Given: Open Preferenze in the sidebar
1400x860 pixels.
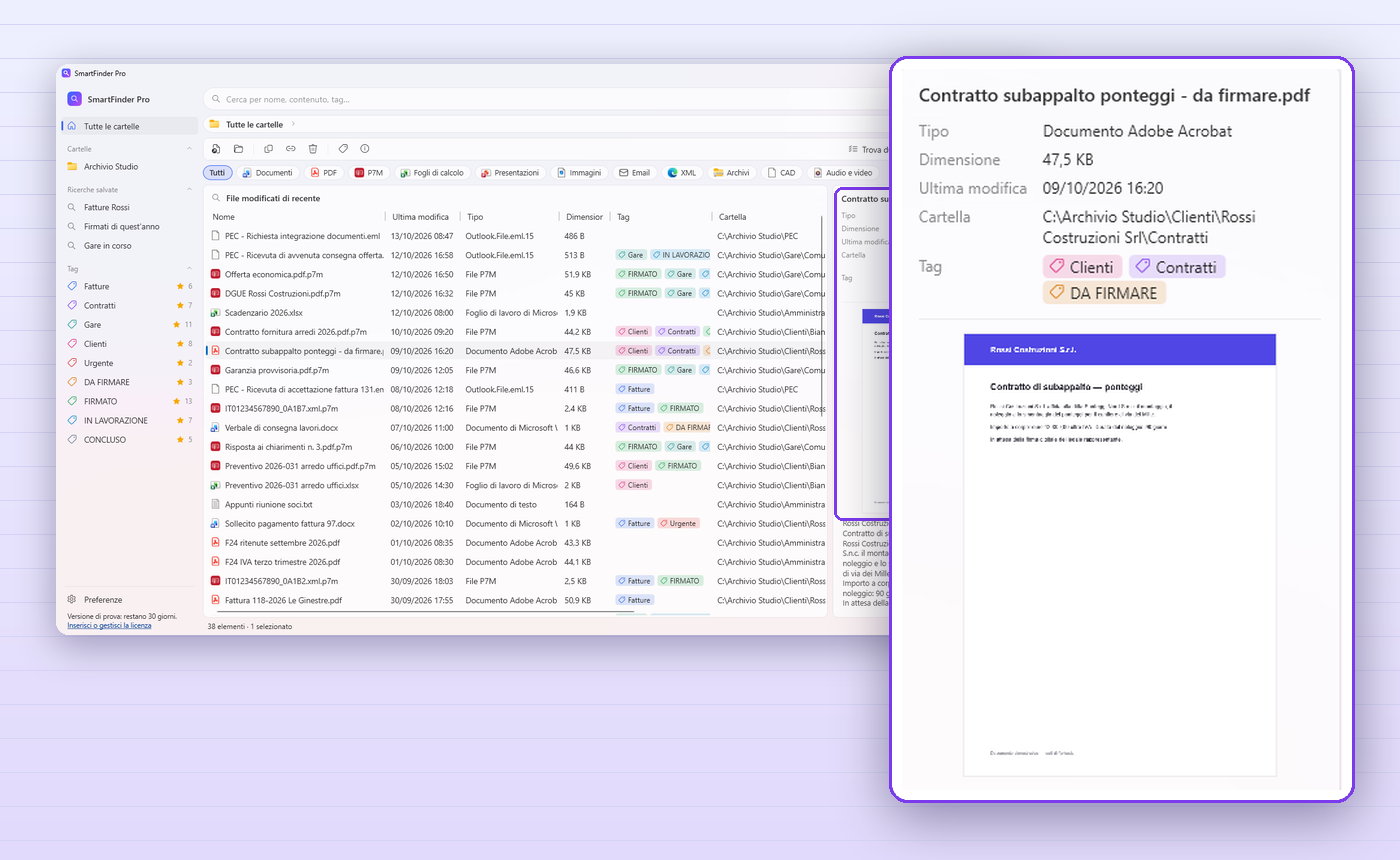Looking at the screenshot, I should click(x=130, y=599).
